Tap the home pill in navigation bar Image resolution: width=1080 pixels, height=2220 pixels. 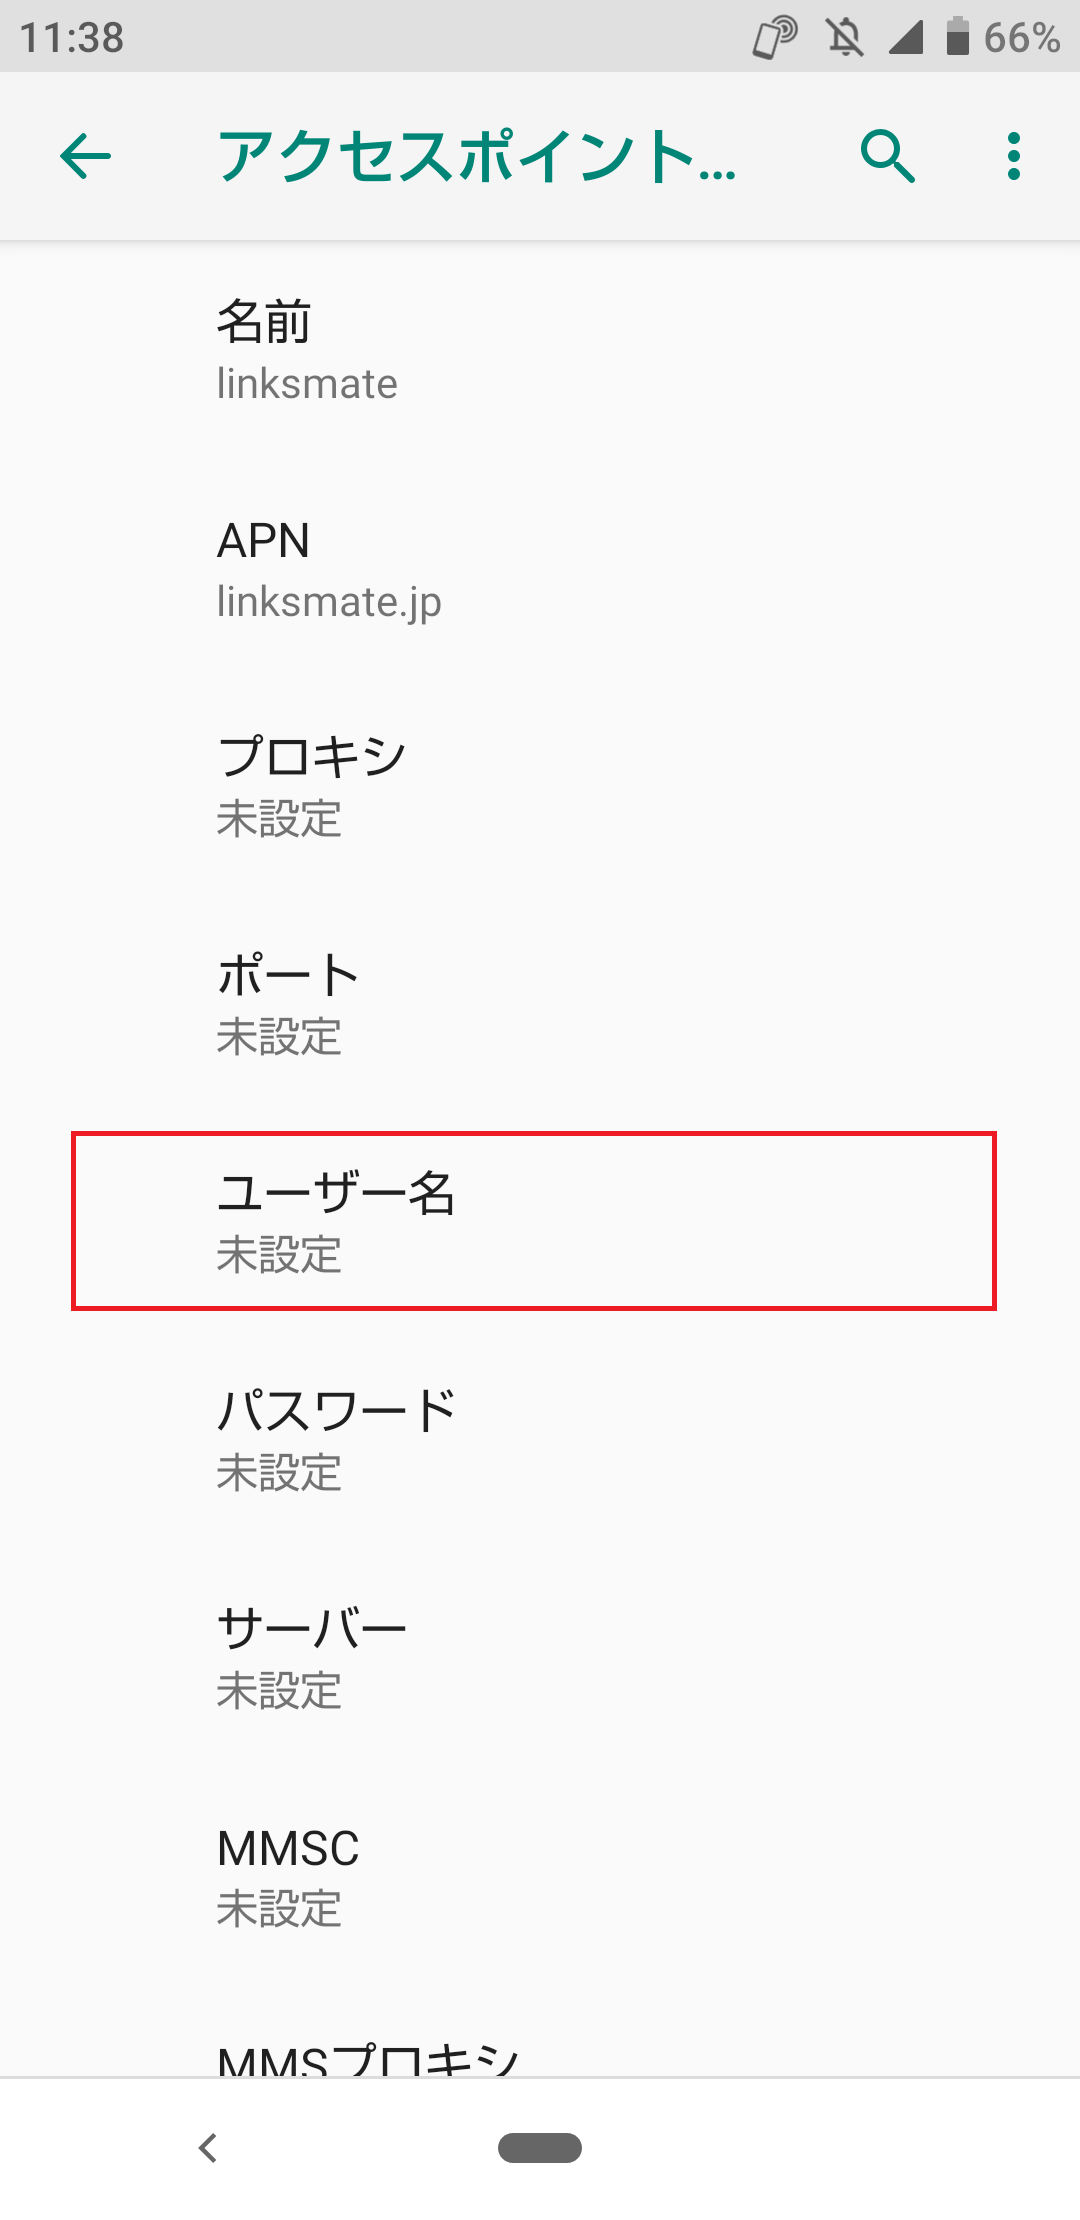[540, 2147]
